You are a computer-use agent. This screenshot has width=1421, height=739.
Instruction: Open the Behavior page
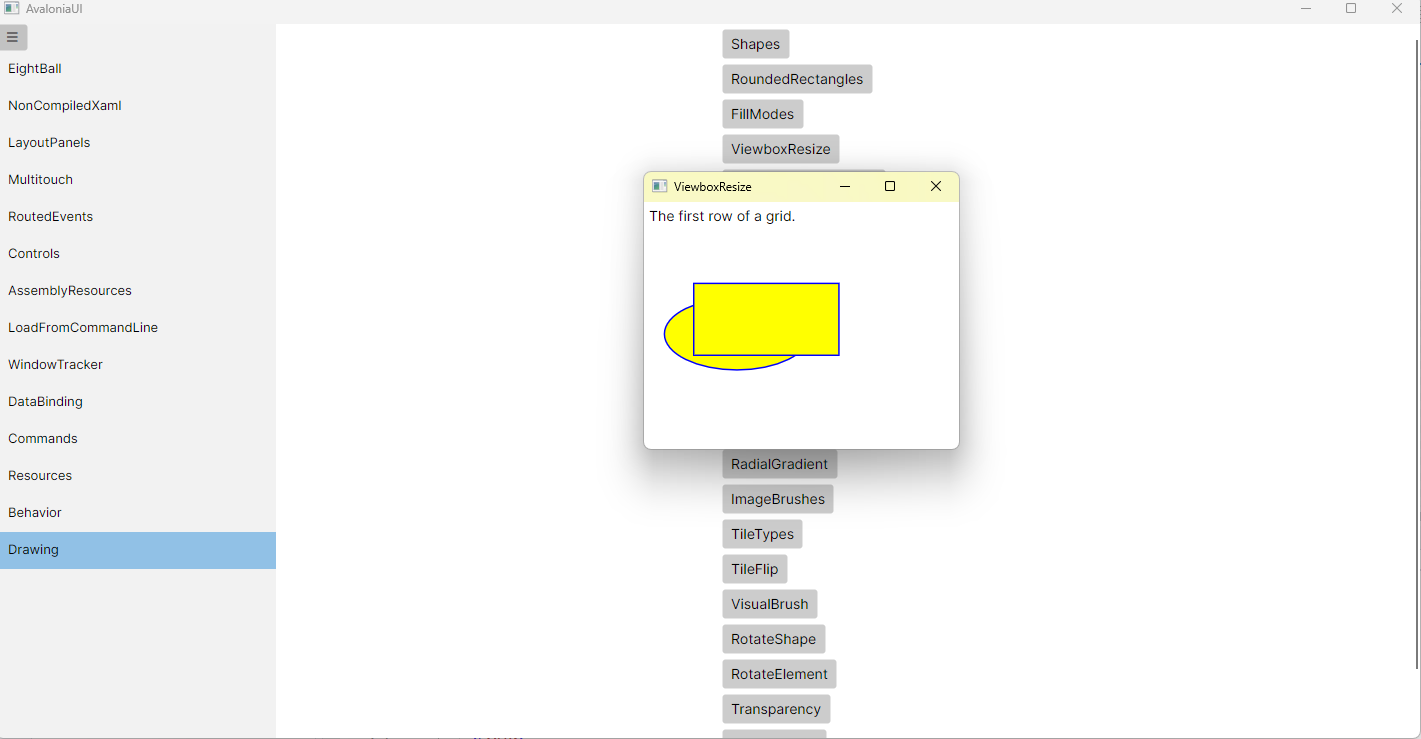point(138,513)
